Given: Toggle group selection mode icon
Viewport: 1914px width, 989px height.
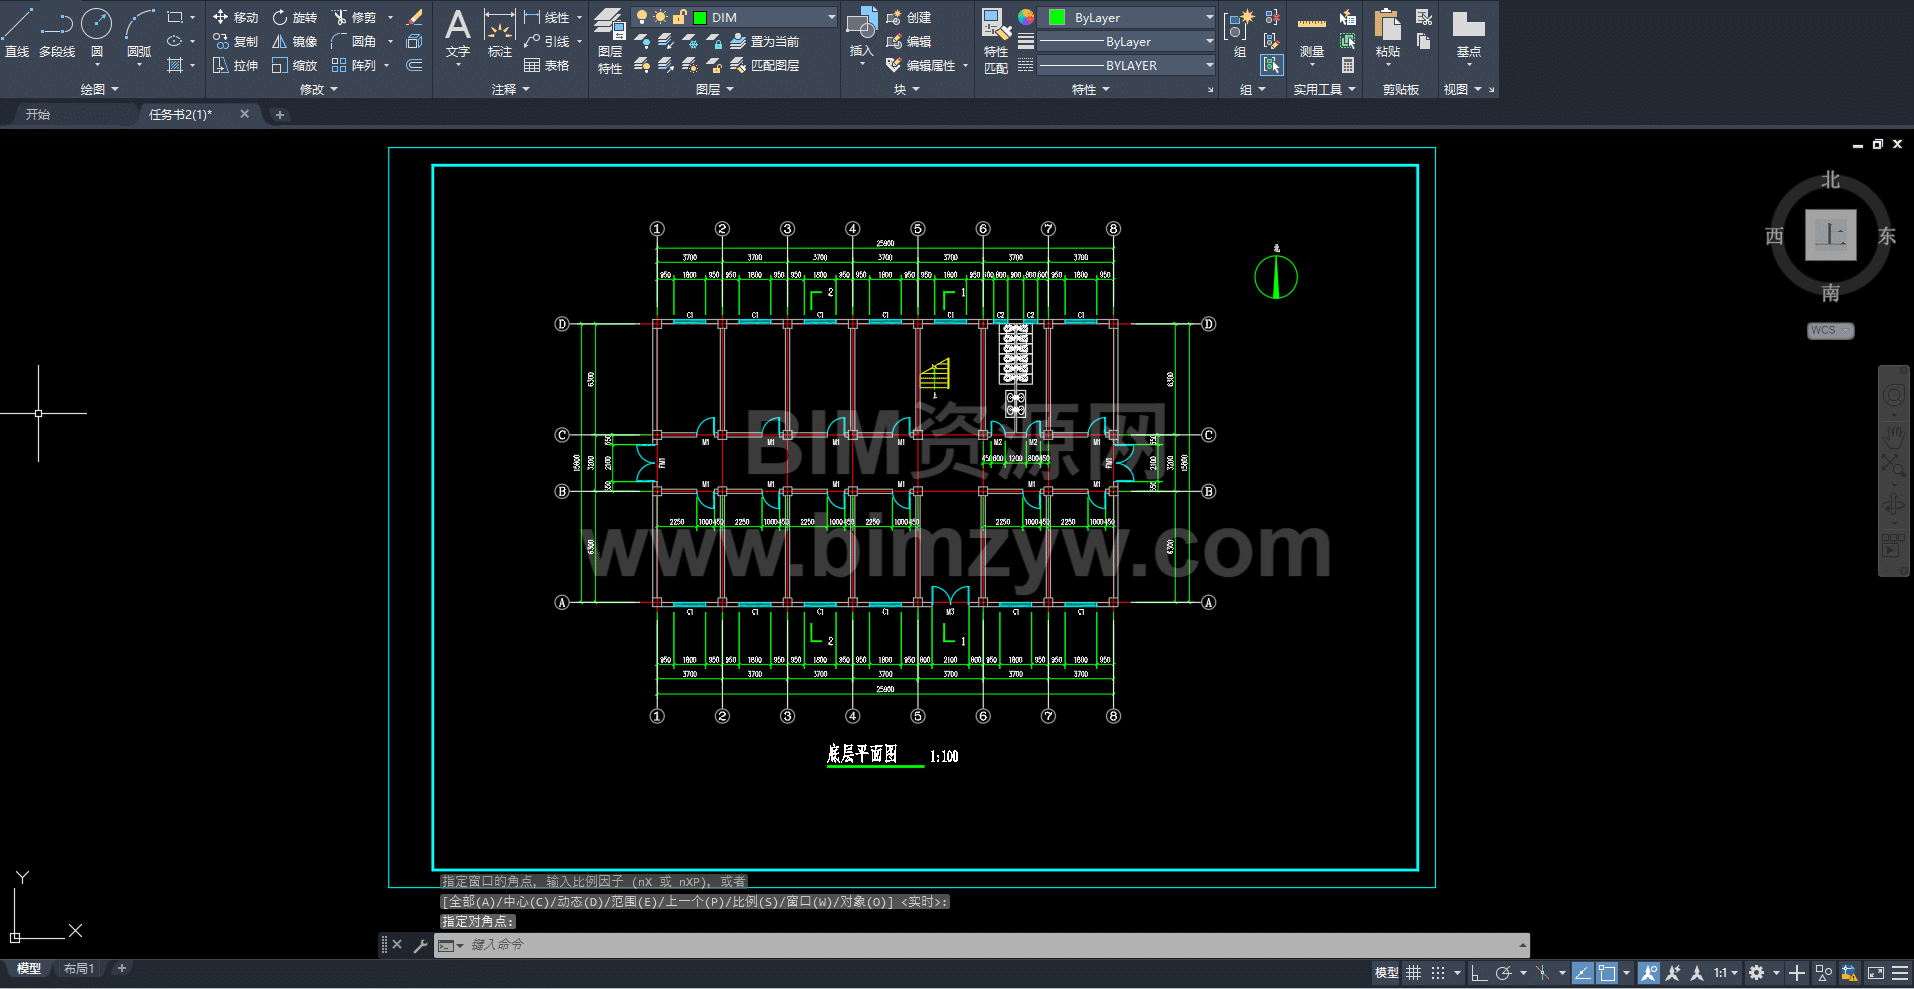Looking at the screenshot, I should (1272, 65).
